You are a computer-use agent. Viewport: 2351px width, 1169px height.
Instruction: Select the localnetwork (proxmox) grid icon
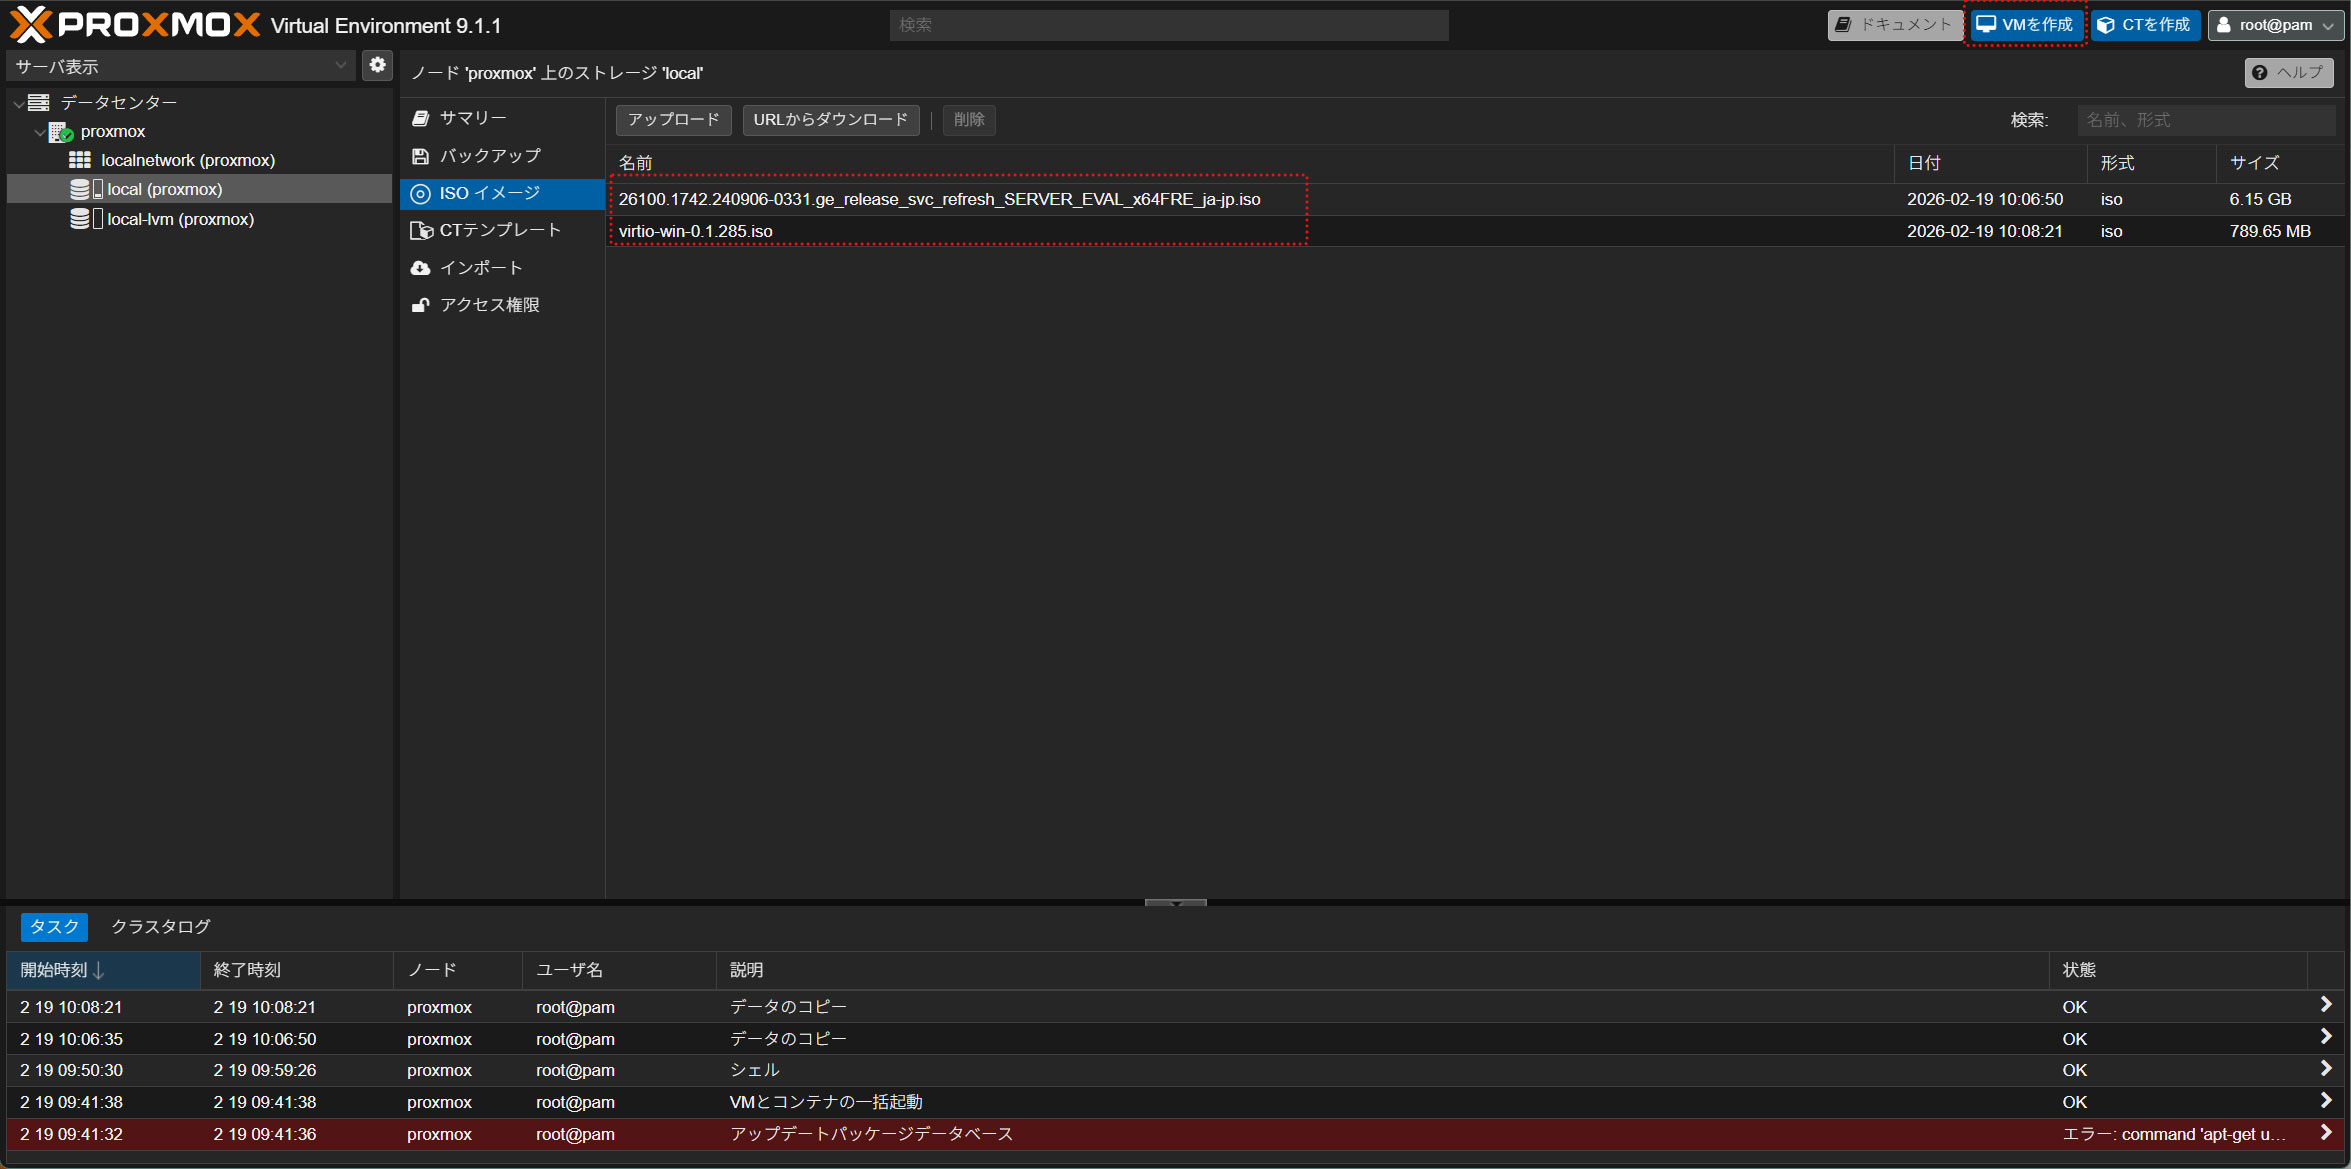(x=79, y=160)
